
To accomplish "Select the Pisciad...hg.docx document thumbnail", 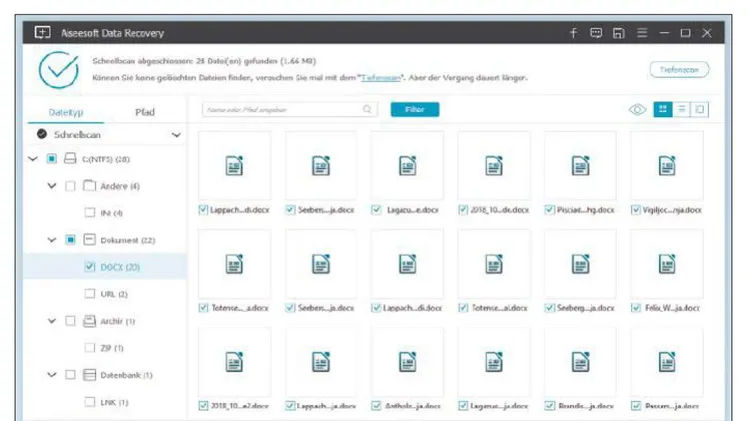I will click(x=580, y=165).
